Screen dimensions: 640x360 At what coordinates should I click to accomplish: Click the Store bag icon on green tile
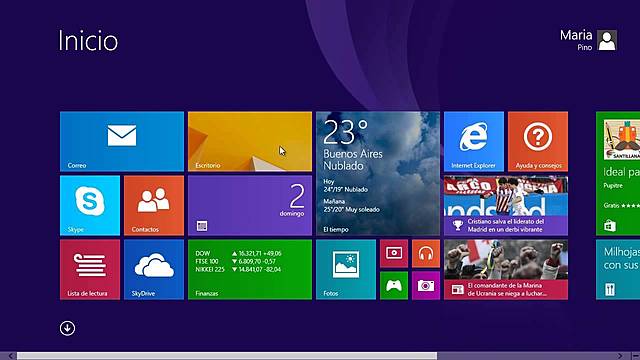coord(610,226)
